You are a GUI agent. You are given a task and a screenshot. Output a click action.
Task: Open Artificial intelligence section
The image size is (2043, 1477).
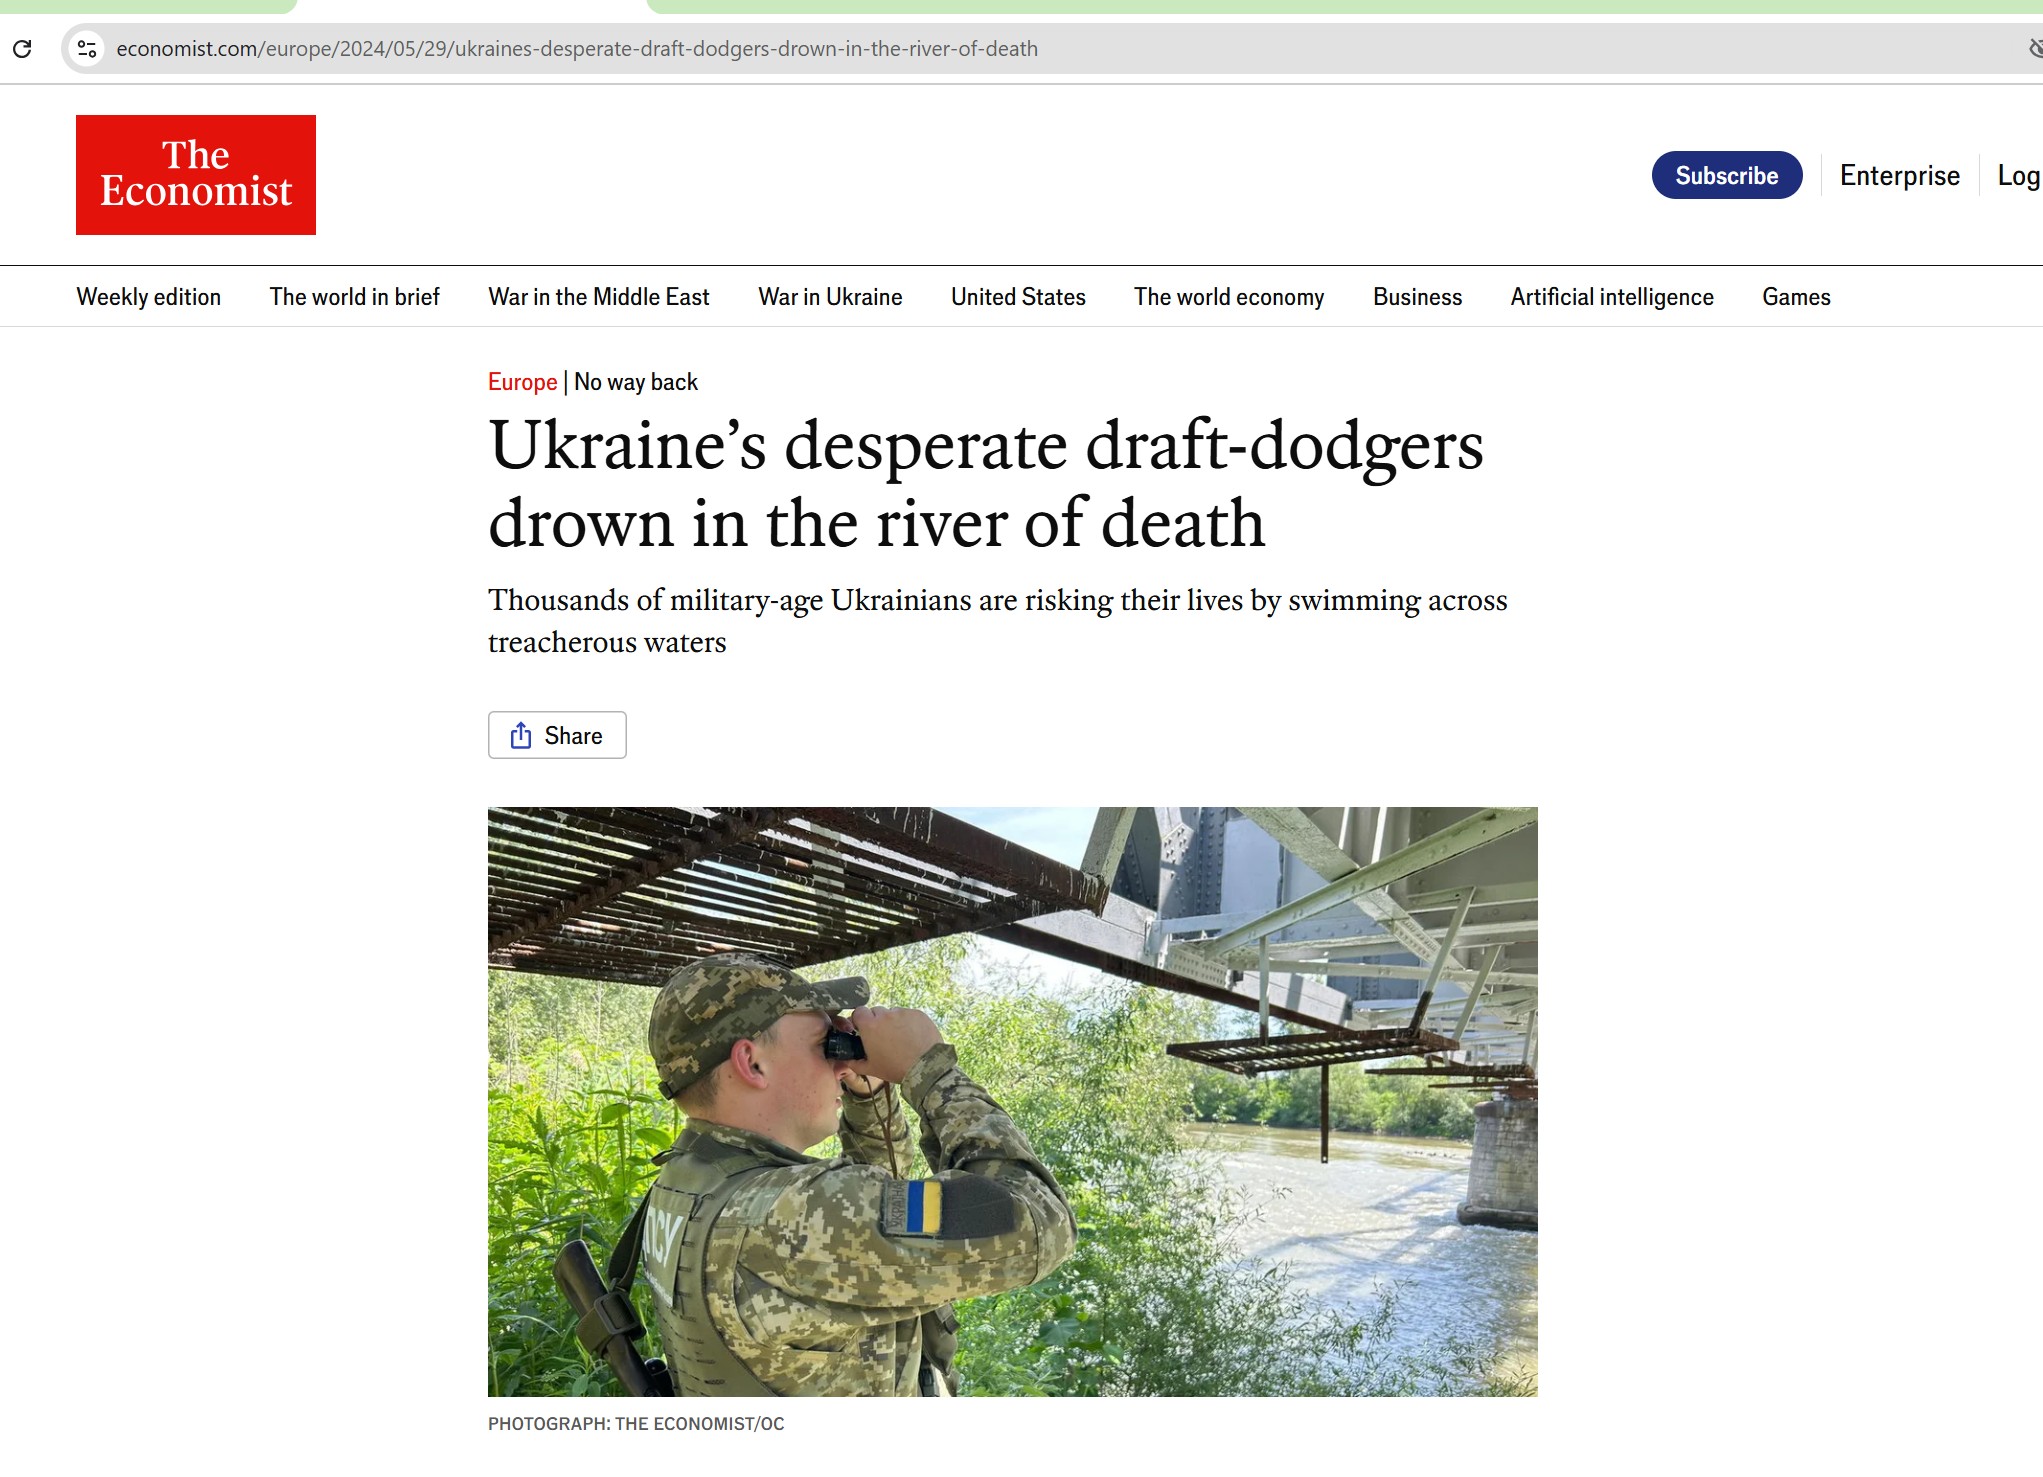tap(1612, 297)
